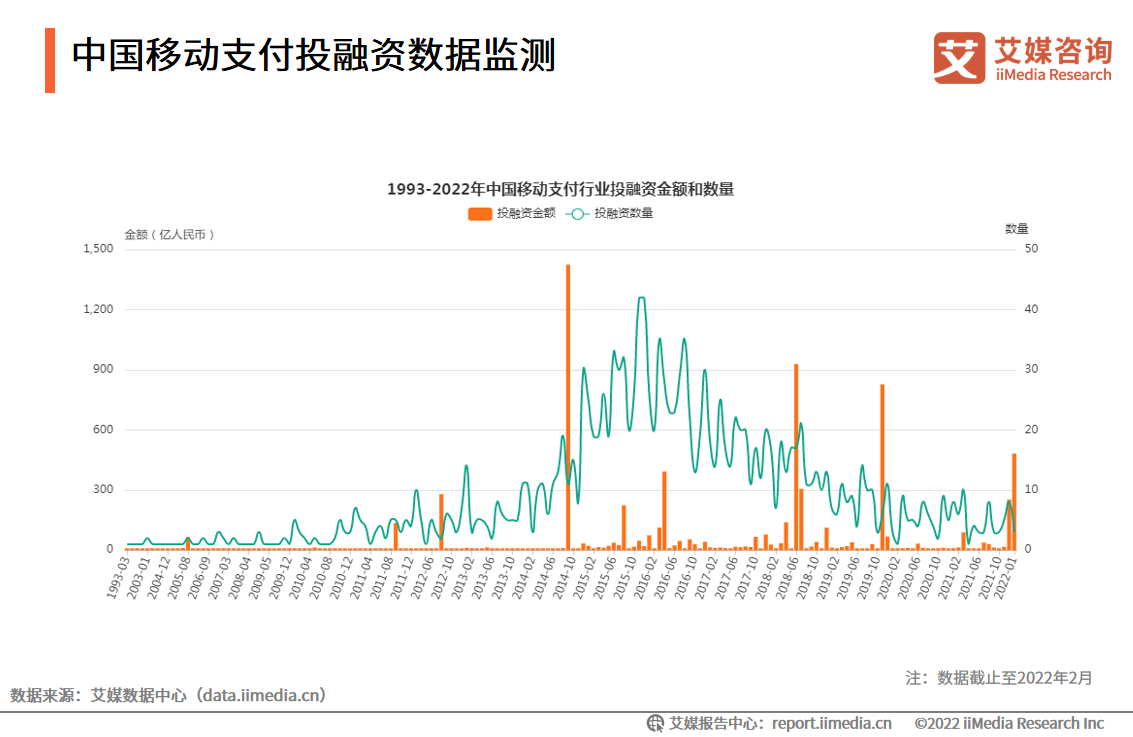Click the 600 value on left axis
1133x737 pixels.
pos(103,429)
